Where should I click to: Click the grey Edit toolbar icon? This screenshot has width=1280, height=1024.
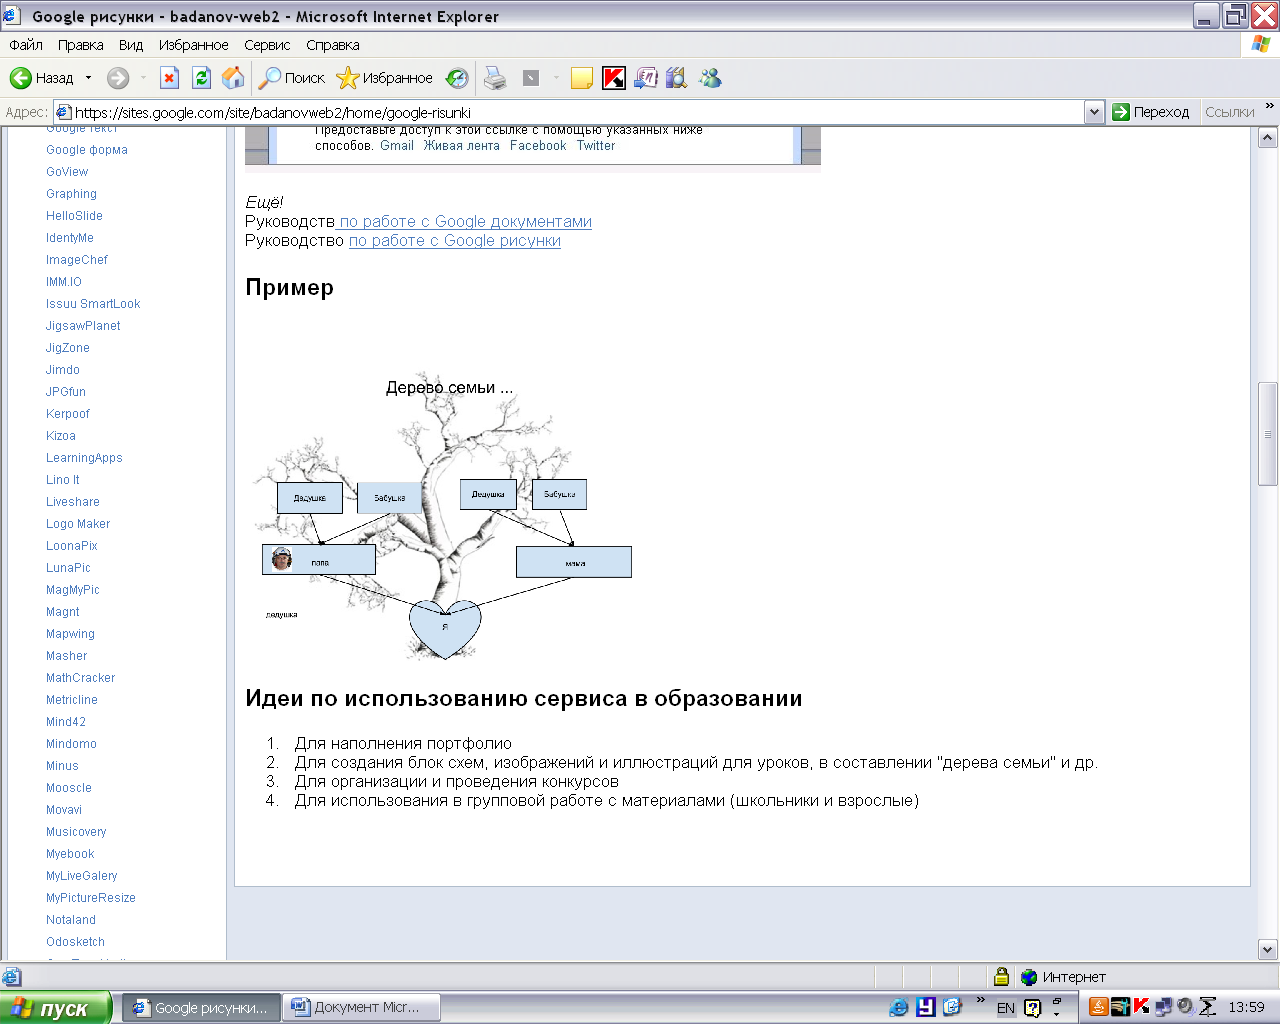pyautogui.click(x=531, y=78)
